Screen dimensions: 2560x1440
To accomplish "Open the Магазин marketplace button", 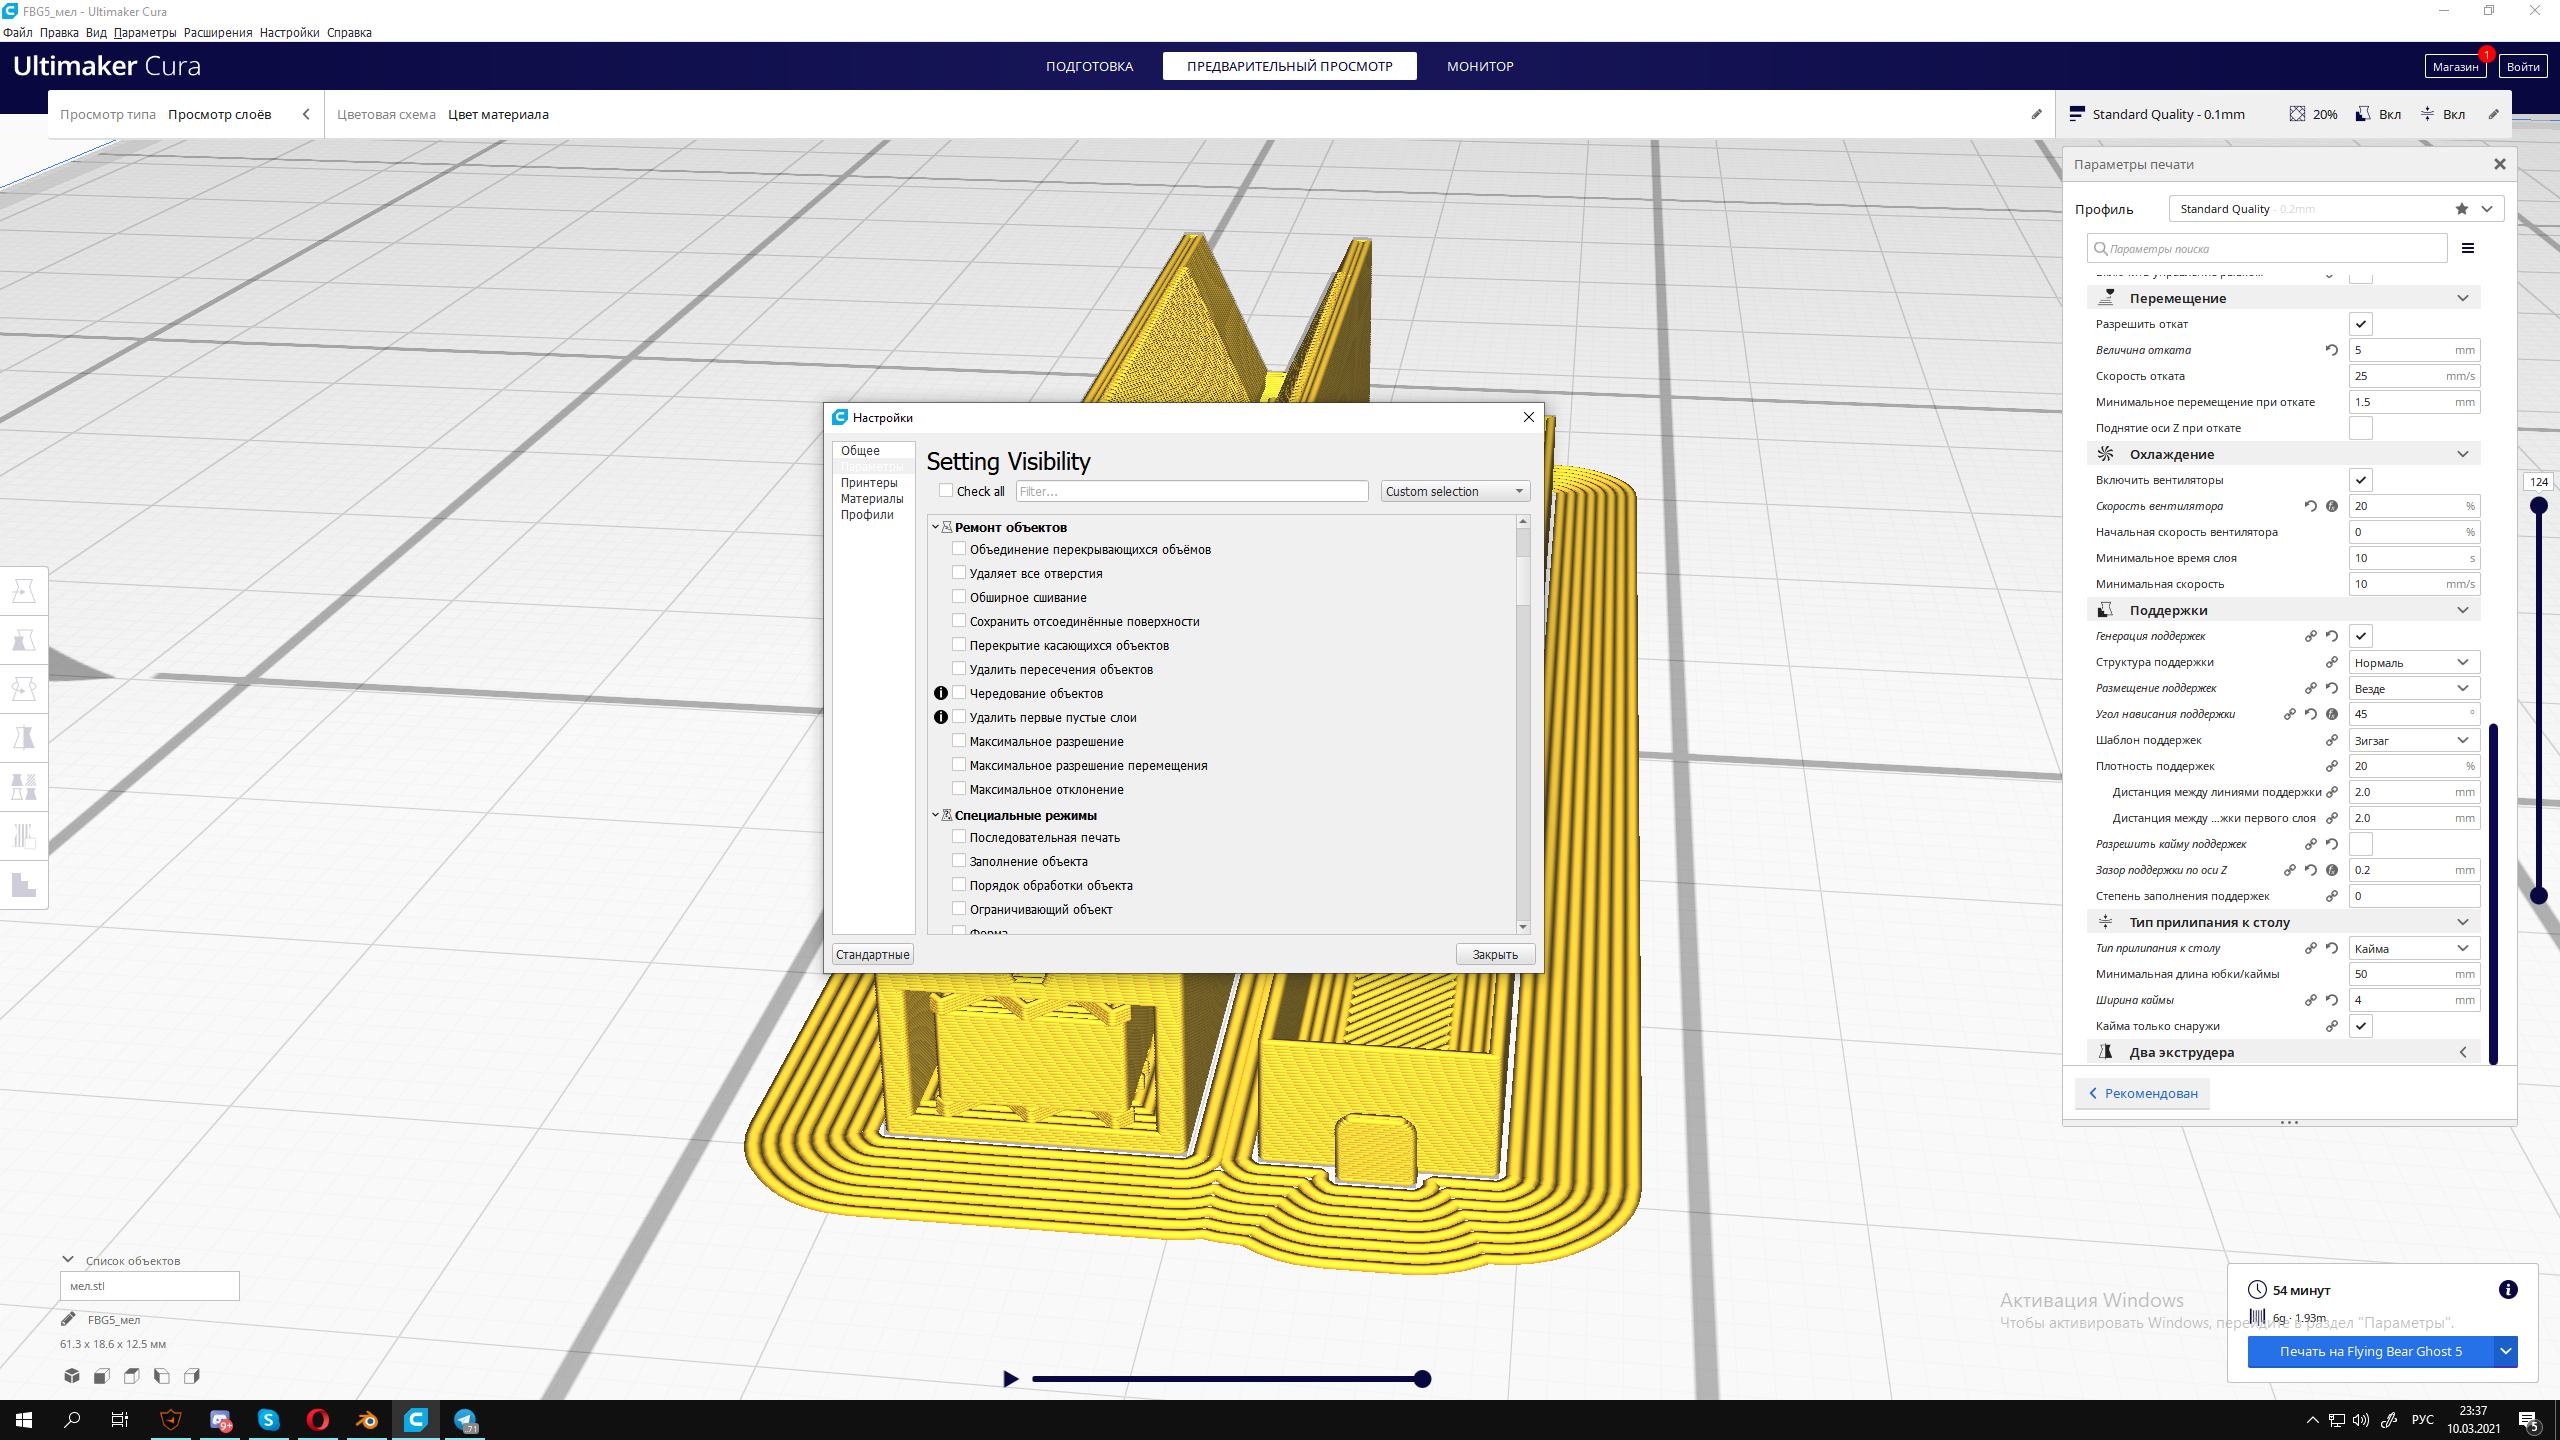I will [x=2455, y=66].
